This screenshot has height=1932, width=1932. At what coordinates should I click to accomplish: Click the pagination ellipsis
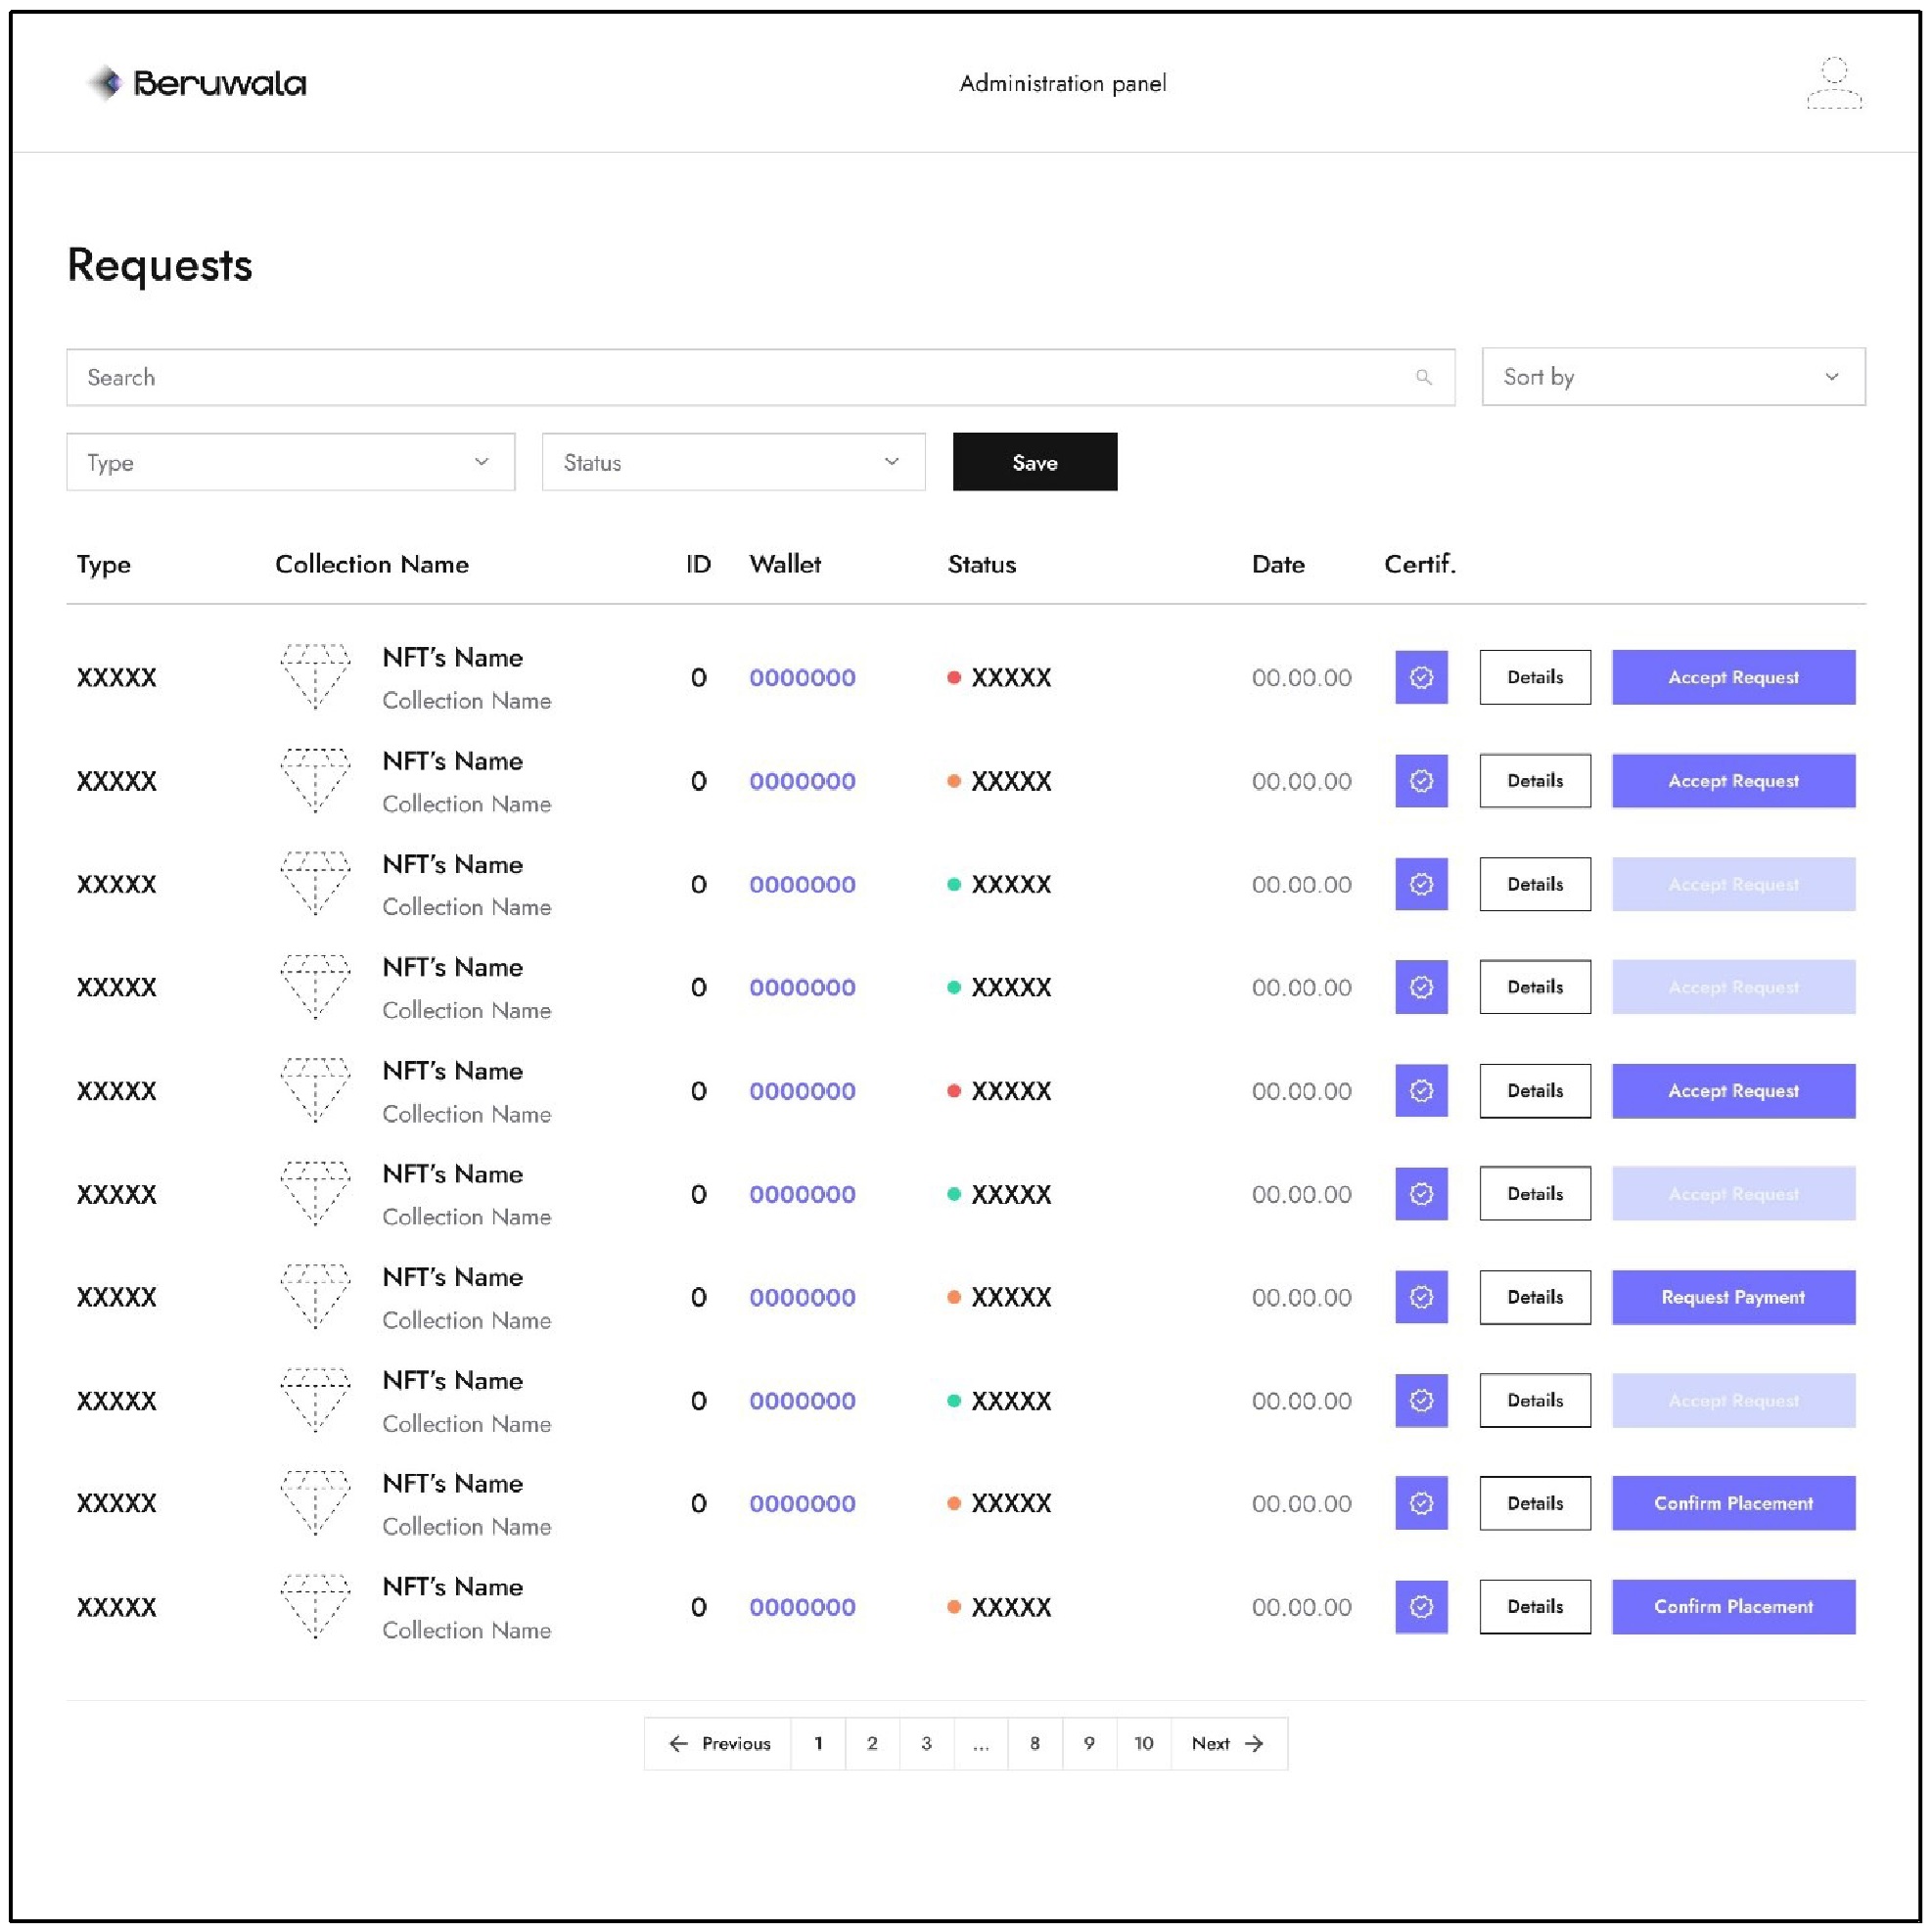(x=981, y=1744)
